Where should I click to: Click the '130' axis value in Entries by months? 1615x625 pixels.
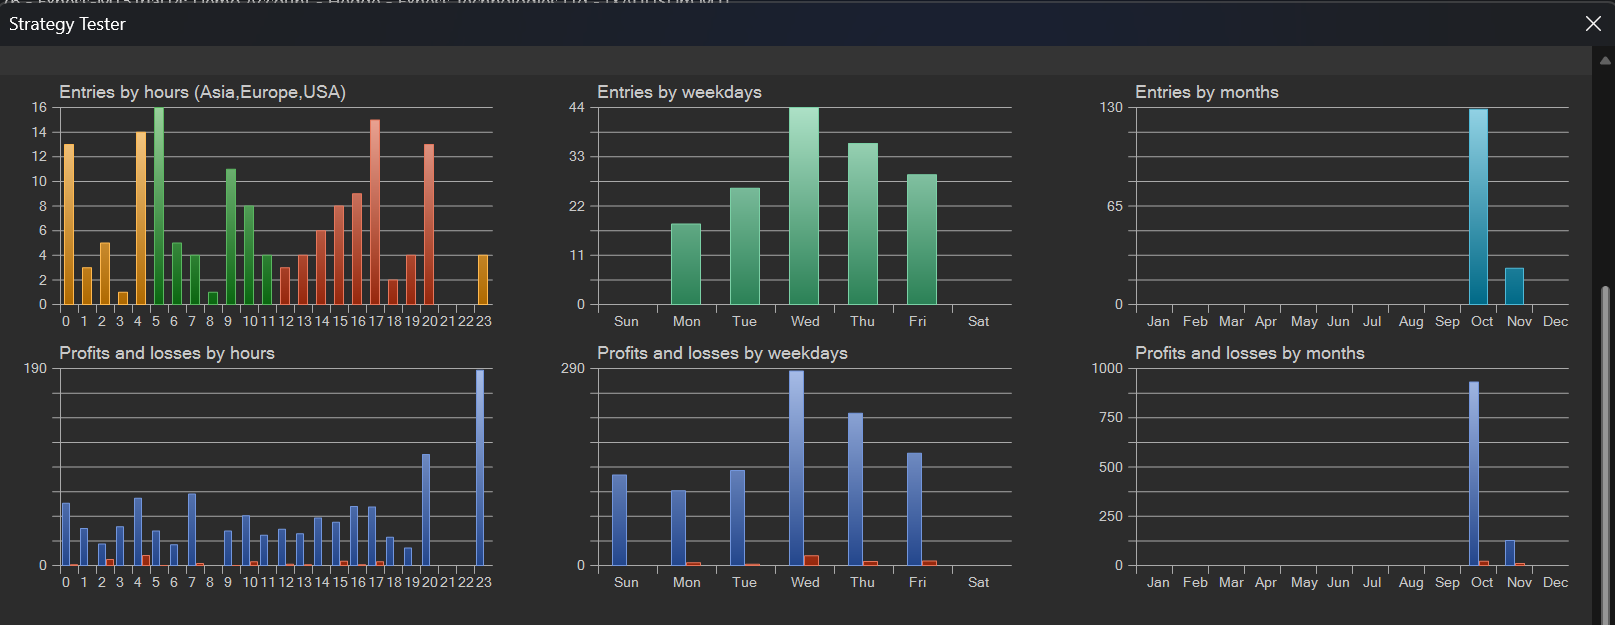pos(1111,107)
